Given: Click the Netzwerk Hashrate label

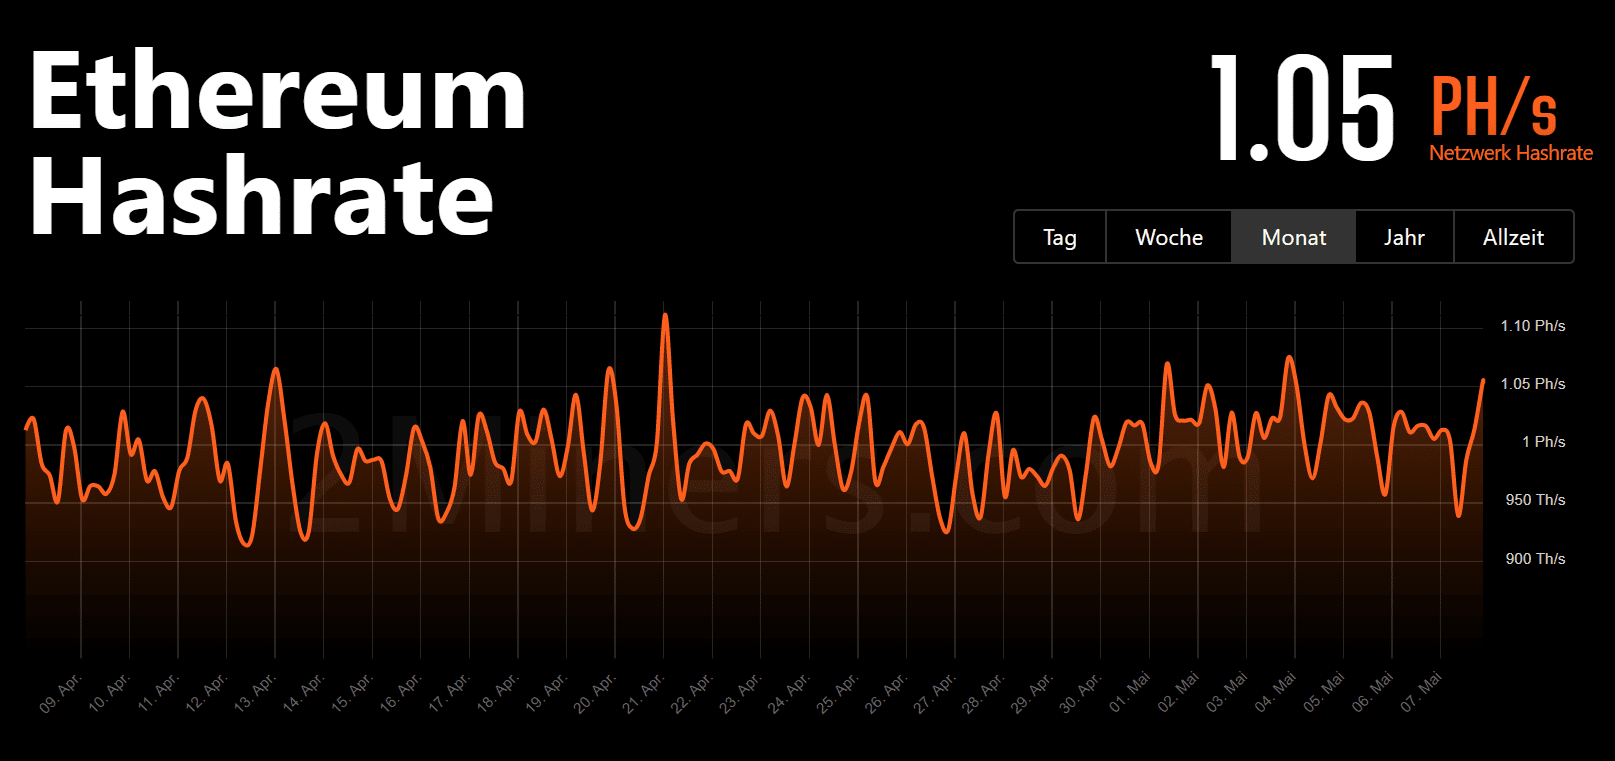Looking at the screenshot, I should click(1511, 153).
